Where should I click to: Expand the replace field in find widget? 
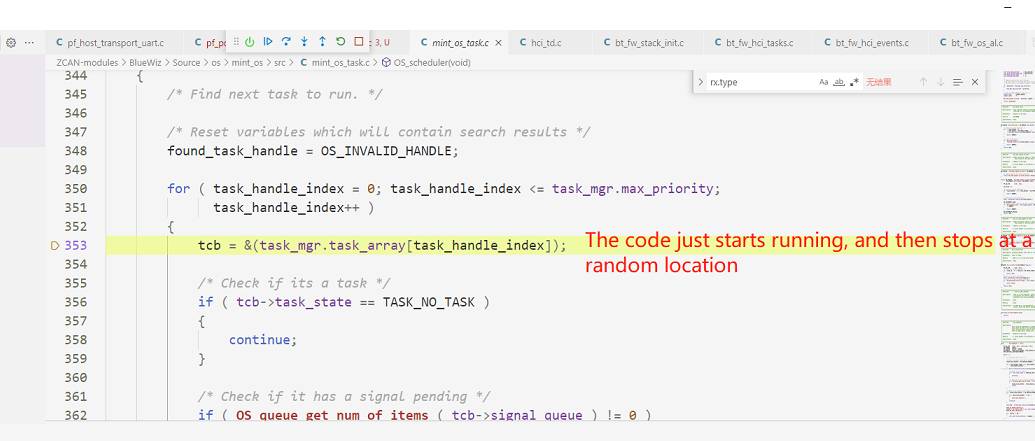(x=700, y=83)
